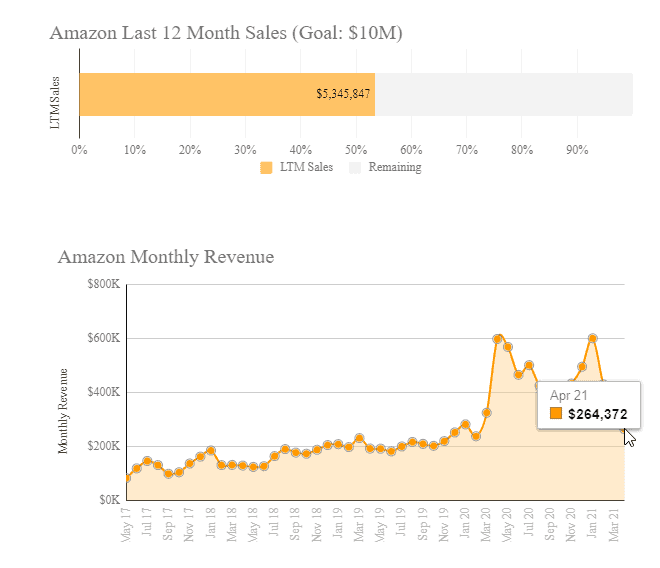Click the Jan 21 peak data point

593,338
